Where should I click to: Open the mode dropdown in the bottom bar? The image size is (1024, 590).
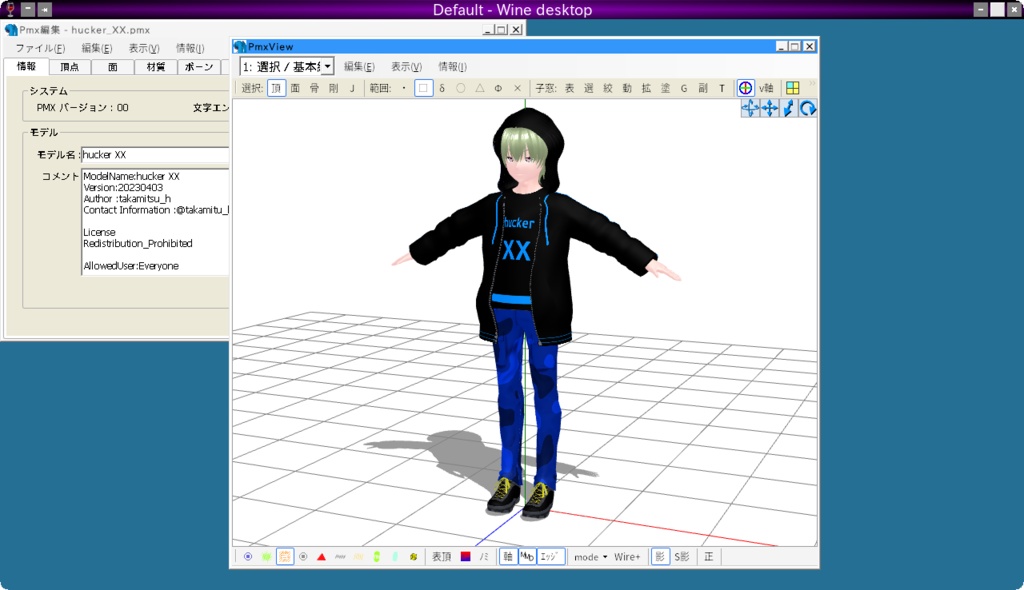[x=594, y=556]
